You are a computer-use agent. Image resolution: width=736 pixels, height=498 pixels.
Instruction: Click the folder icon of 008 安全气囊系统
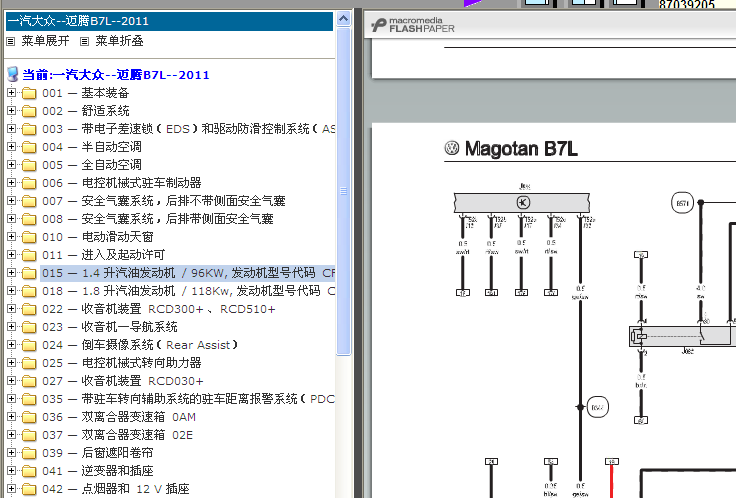[x=29, y=219]
